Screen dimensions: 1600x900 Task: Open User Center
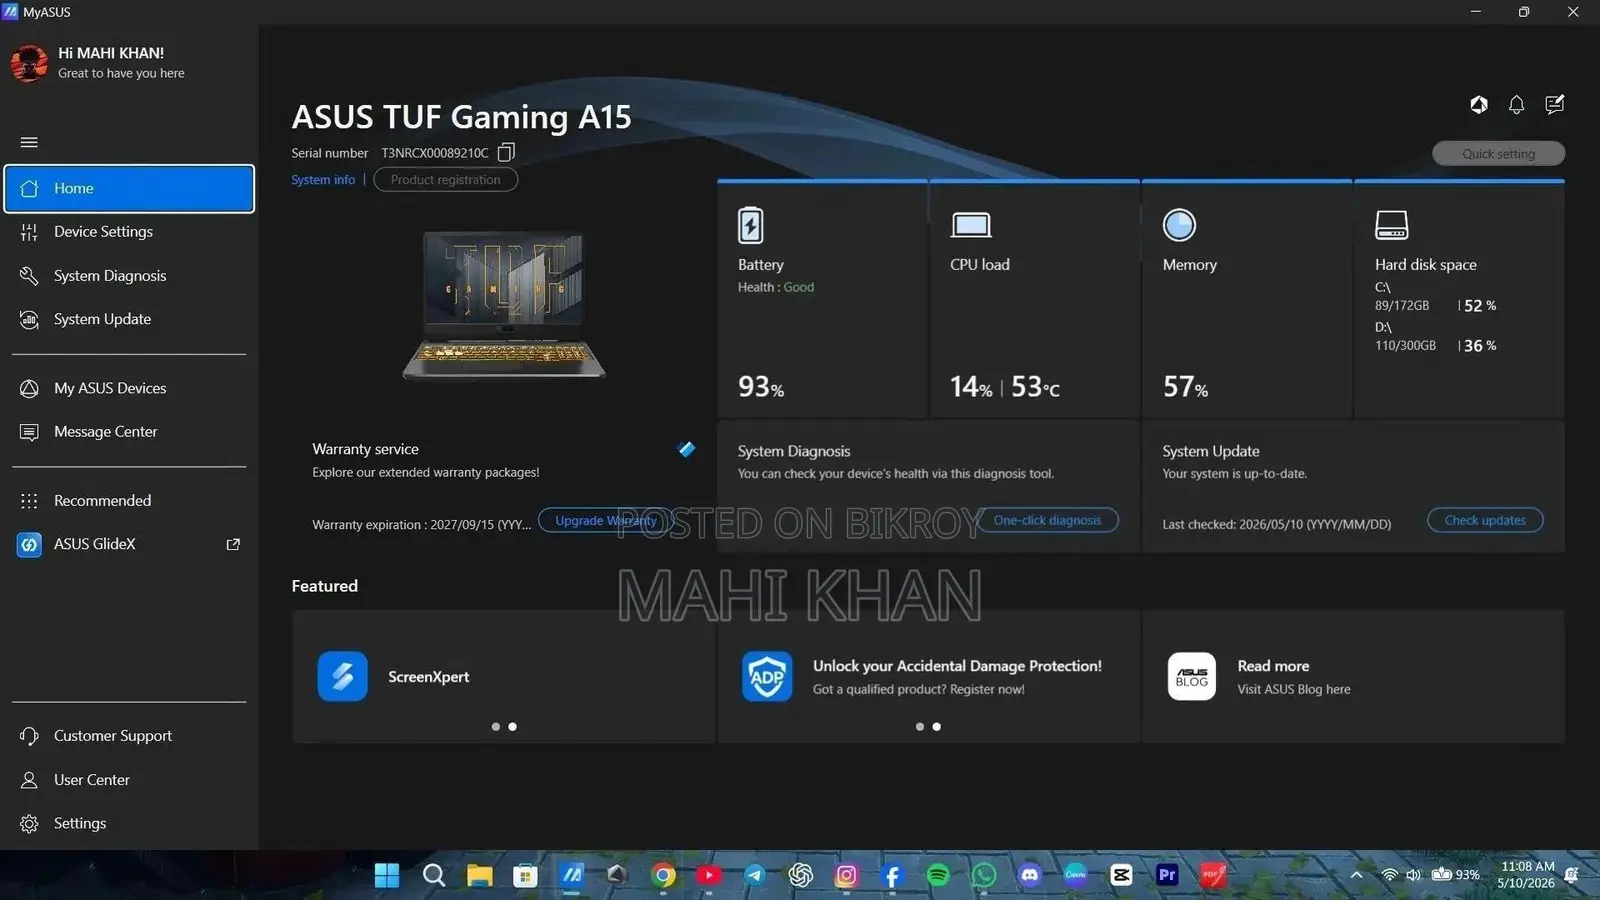click(x=129, y=780)
